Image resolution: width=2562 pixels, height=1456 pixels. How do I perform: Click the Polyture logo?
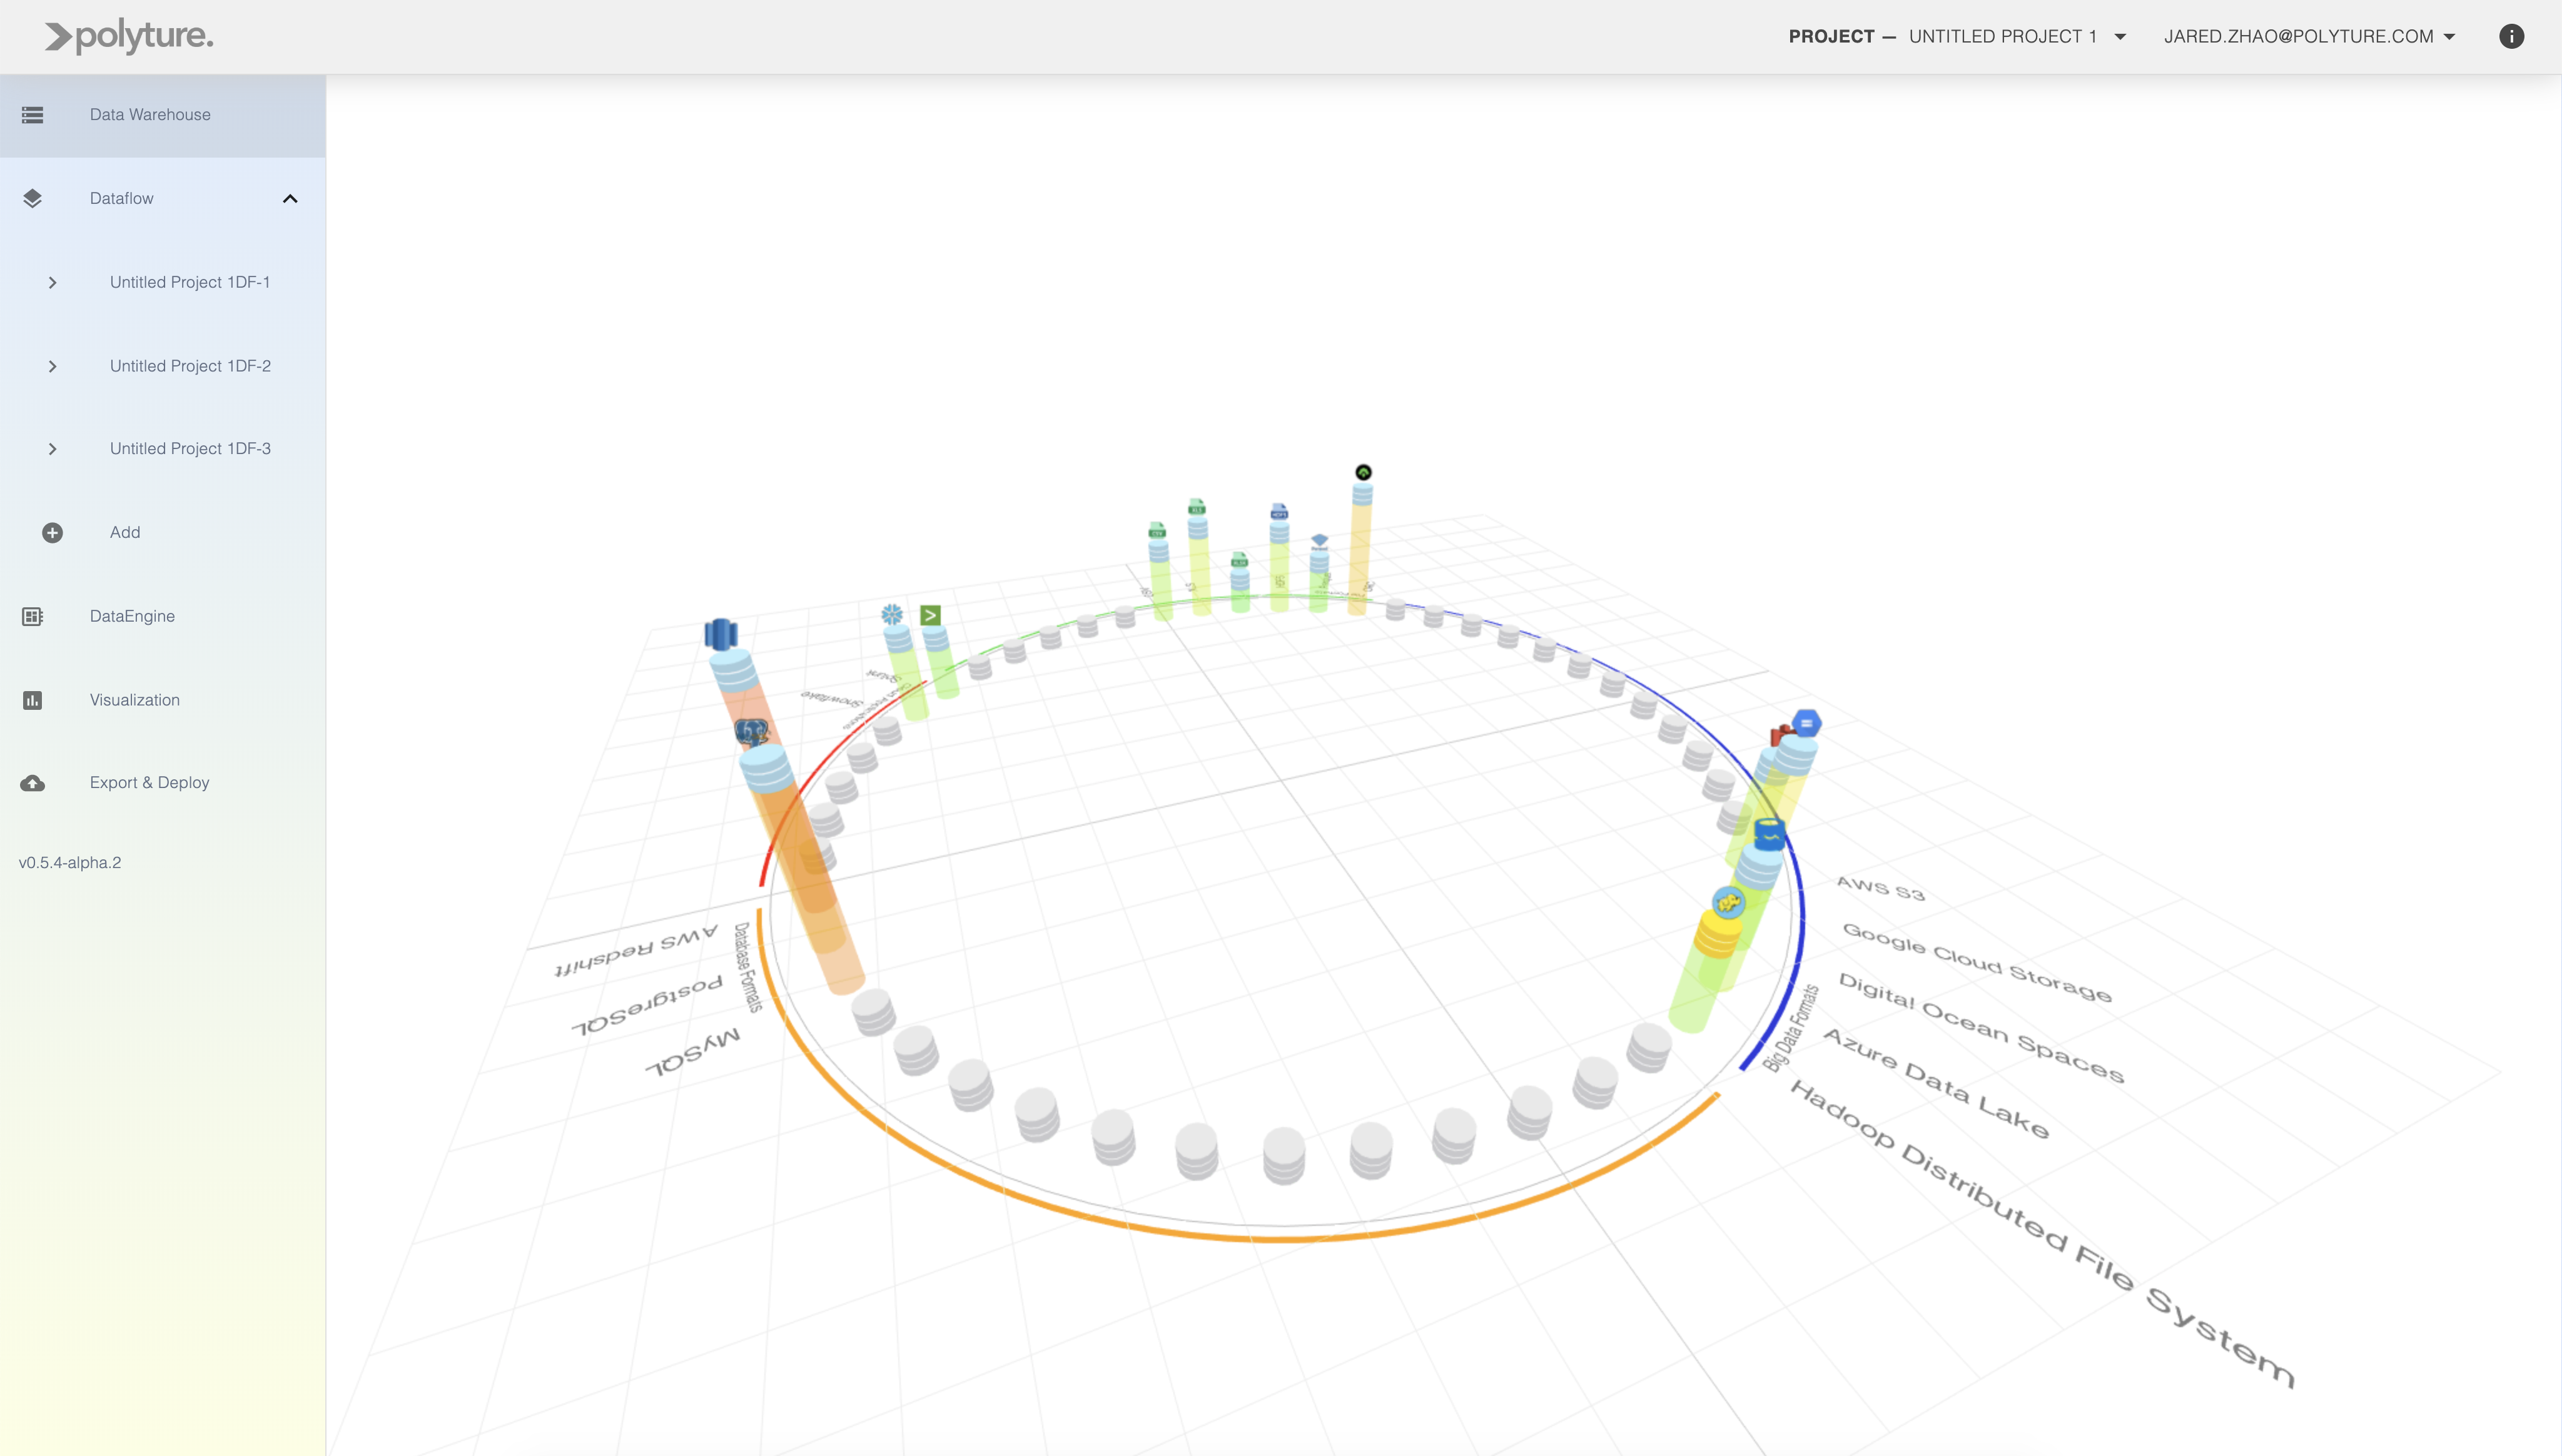tap(129, 37)
